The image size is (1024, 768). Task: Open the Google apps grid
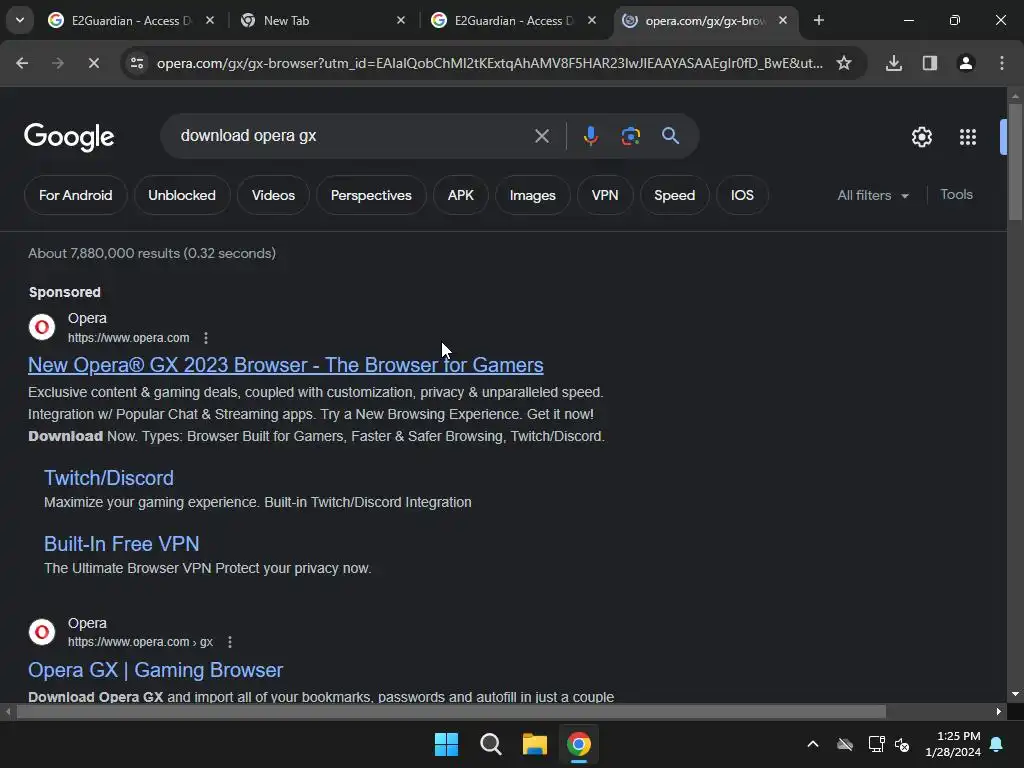click(x=968, y=137)
